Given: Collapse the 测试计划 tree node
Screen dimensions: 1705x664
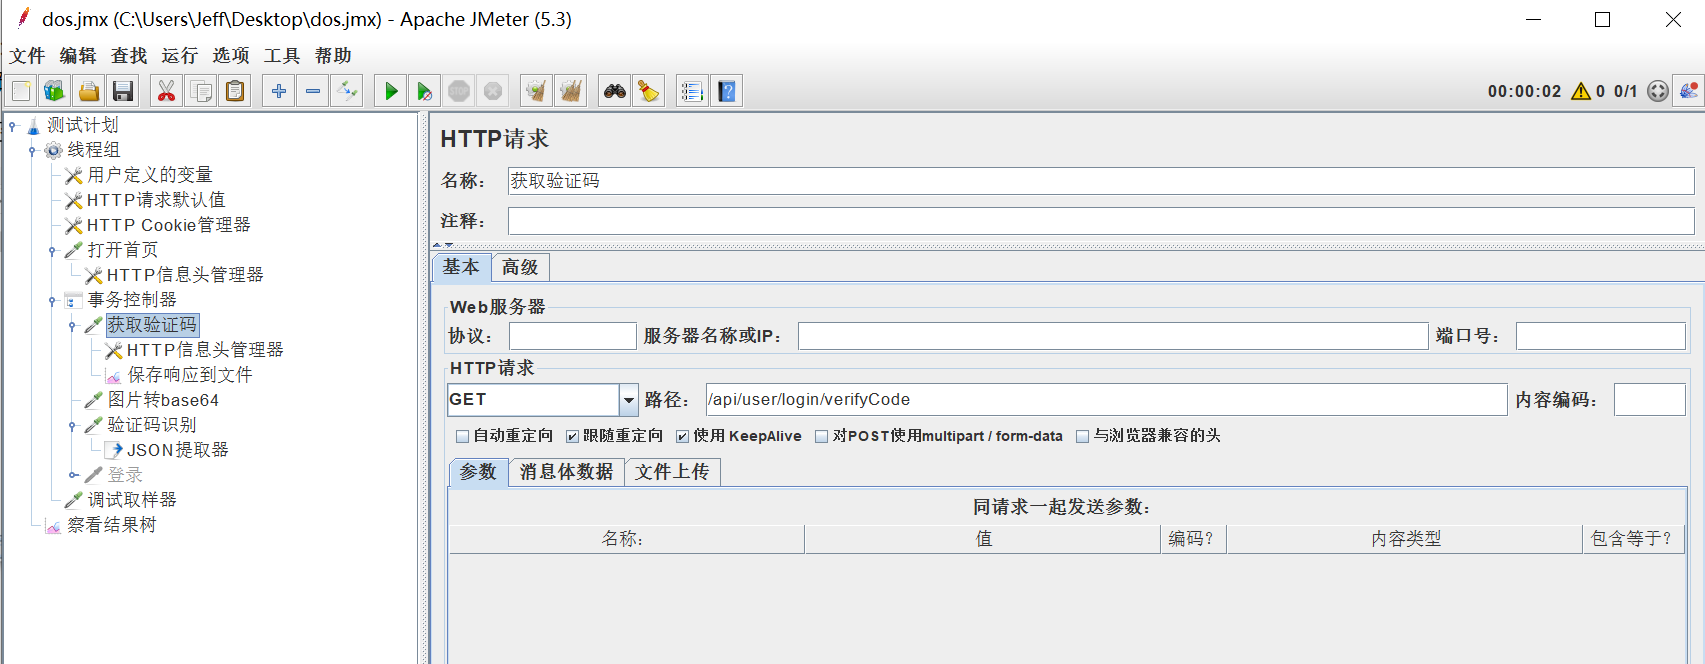Looking at the screenshot, I should 12,125.
